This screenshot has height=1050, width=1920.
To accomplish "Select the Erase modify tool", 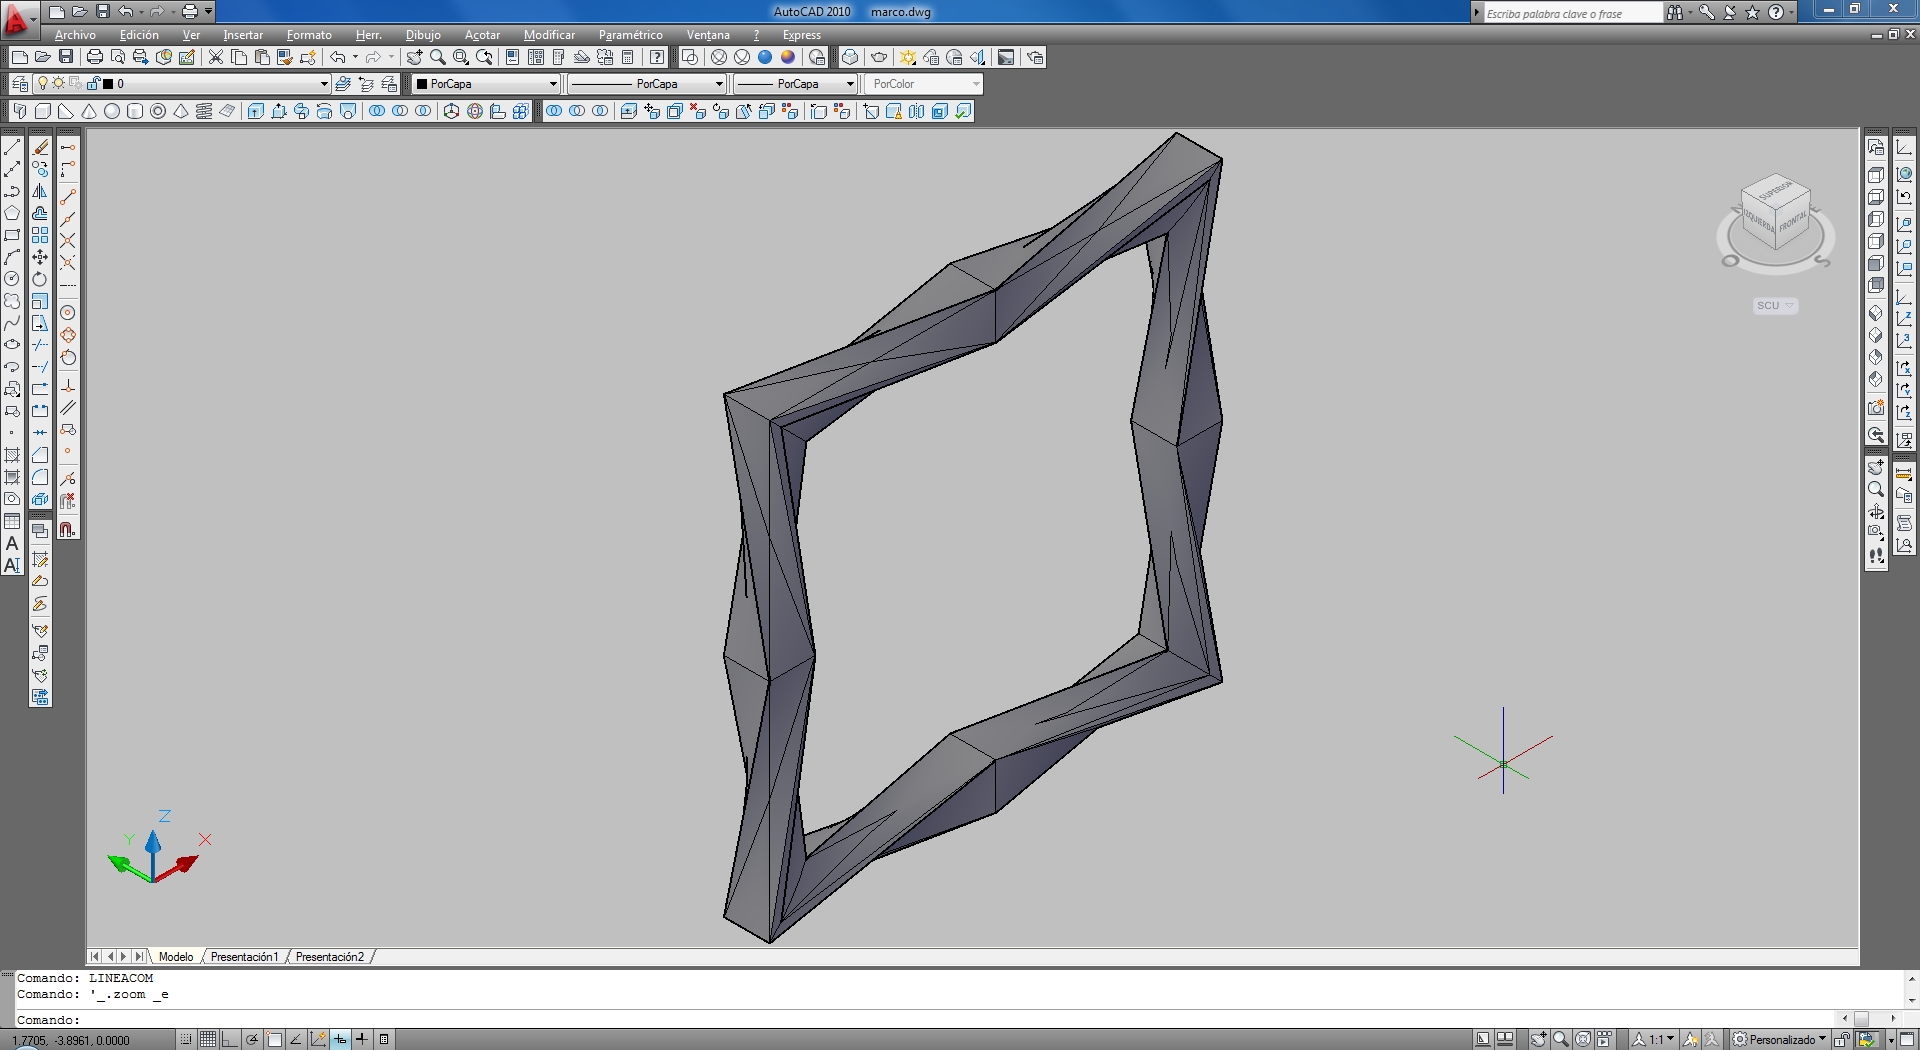I will tap(40, 147).
